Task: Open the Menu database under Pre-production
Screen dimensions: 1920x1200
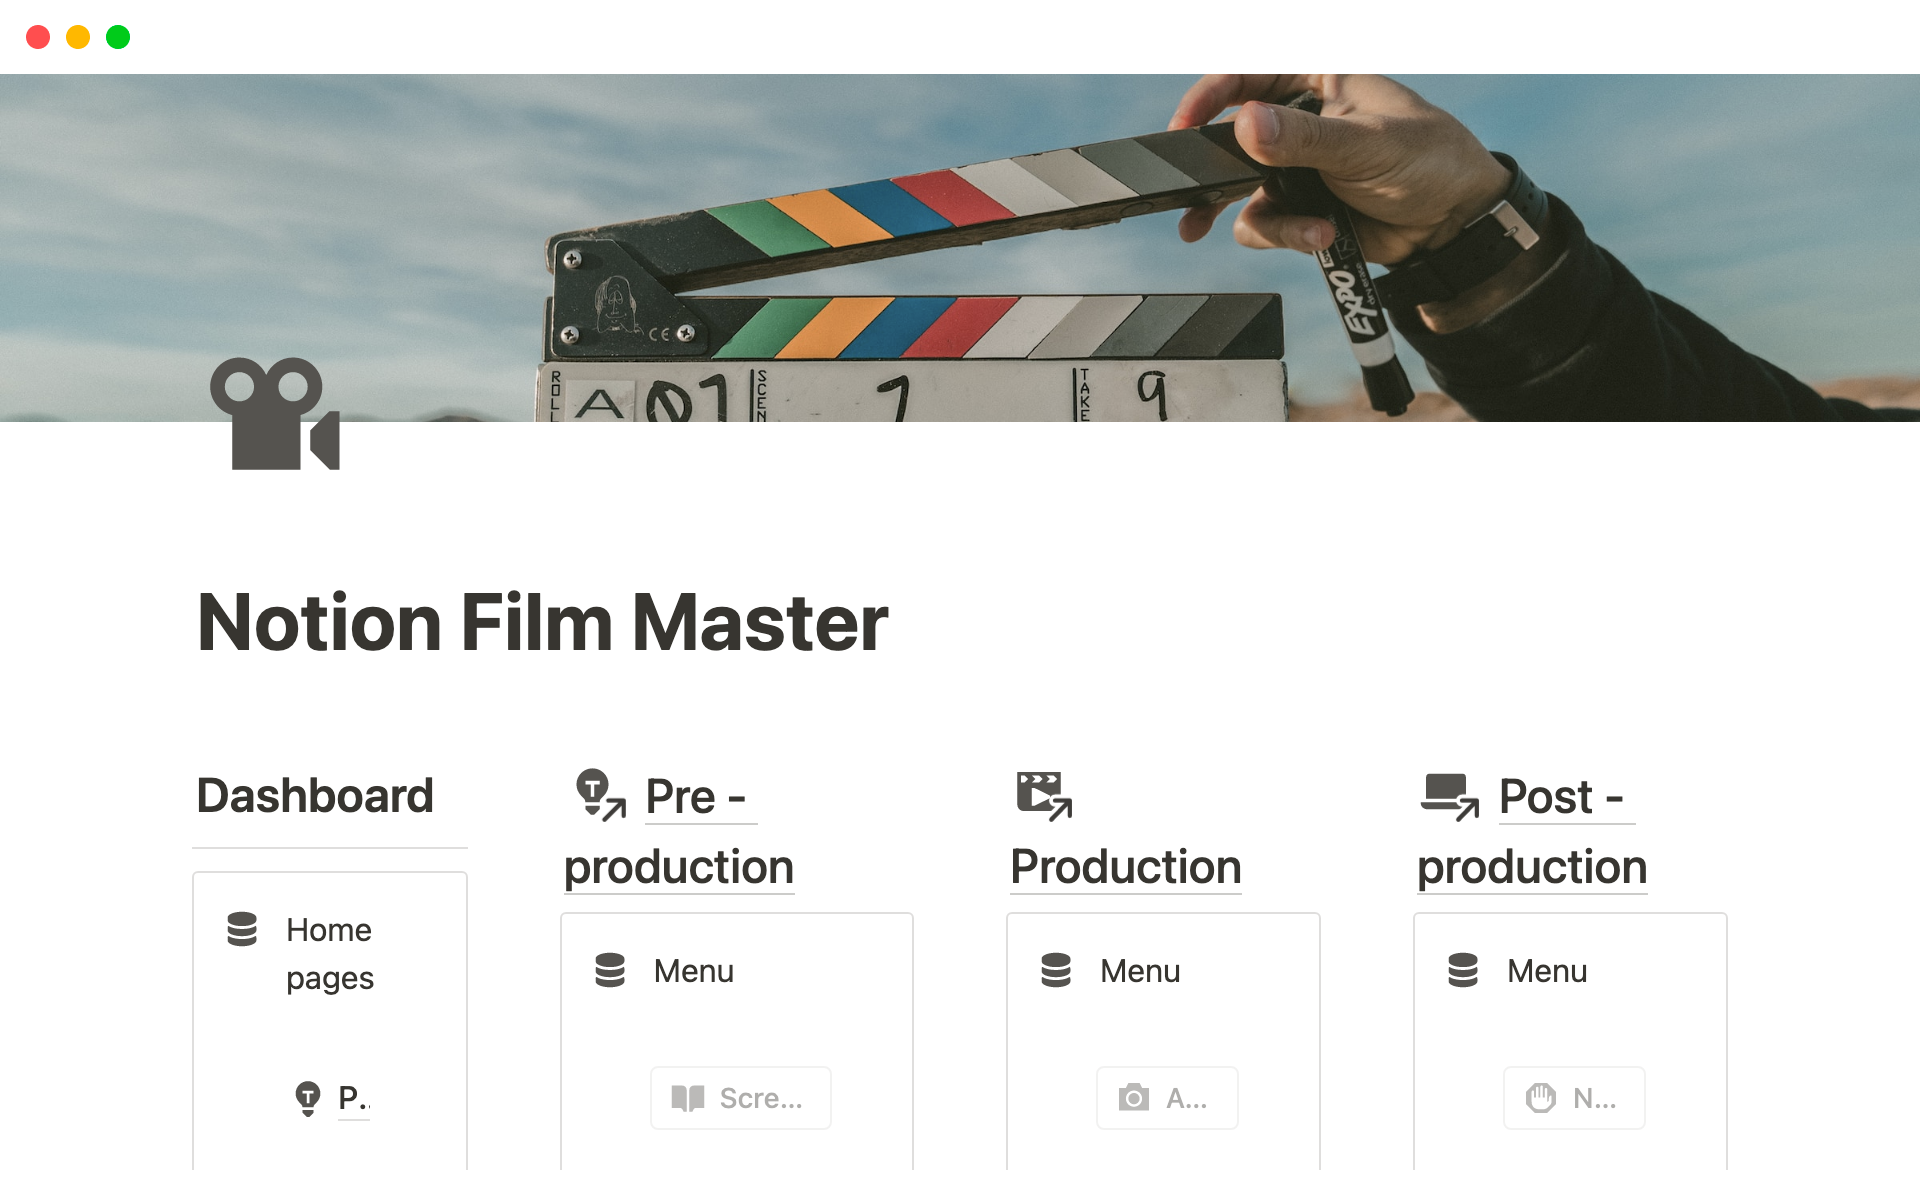Action: pyautogui.click(x=693, y=971)
